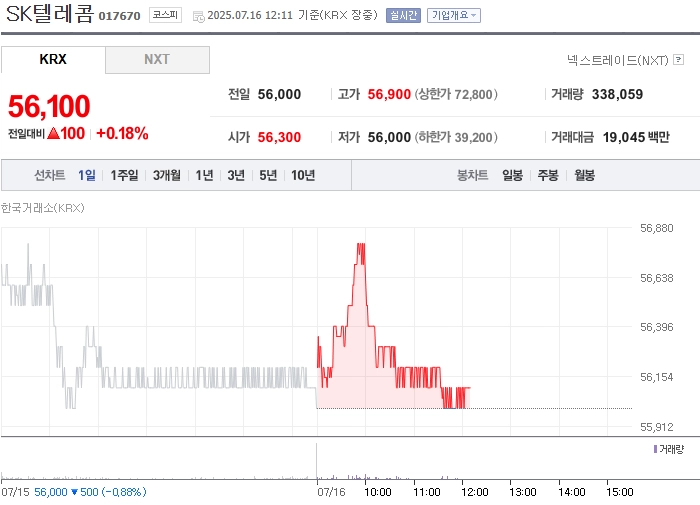Click the 12:00 time axis label

pyautogui.click(x=474, y=492)
